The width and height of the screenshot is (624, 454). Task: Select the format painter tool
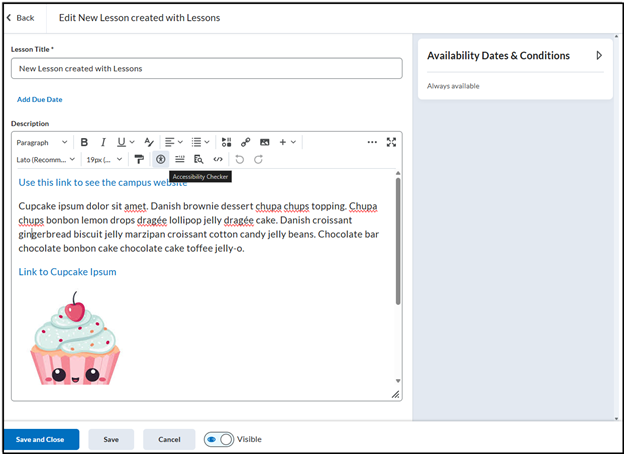click(x=139, y=159)
